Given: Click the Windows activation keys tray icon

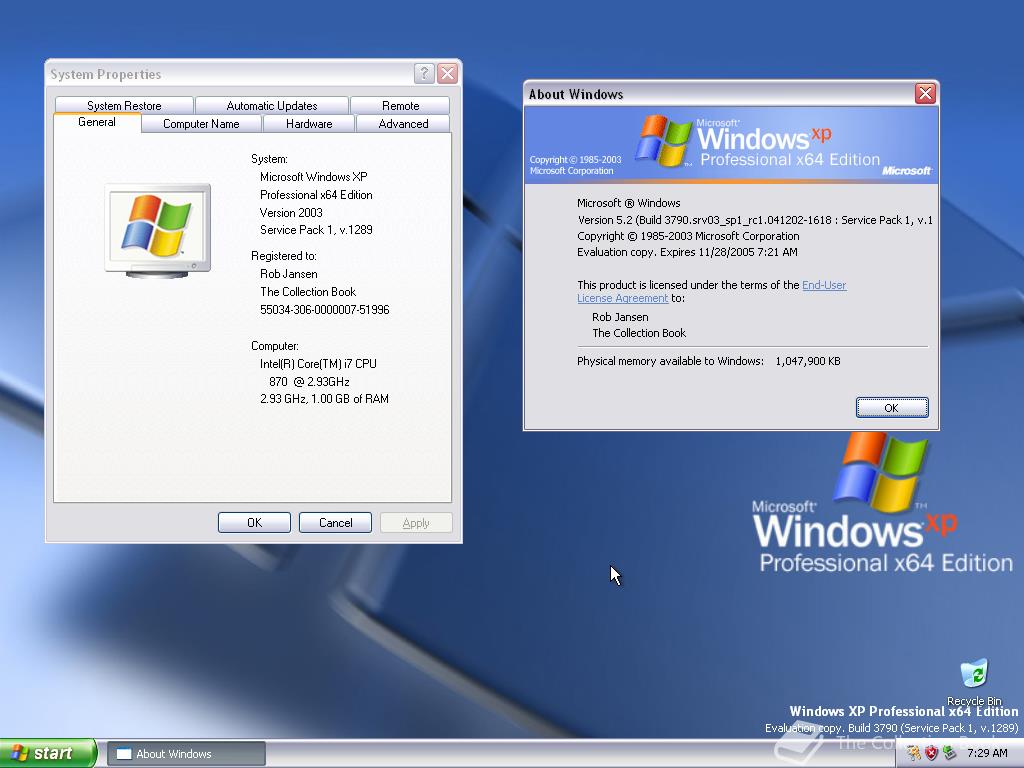Looking at the screenshot, I should pyautogui.click(x=914, y=753).
